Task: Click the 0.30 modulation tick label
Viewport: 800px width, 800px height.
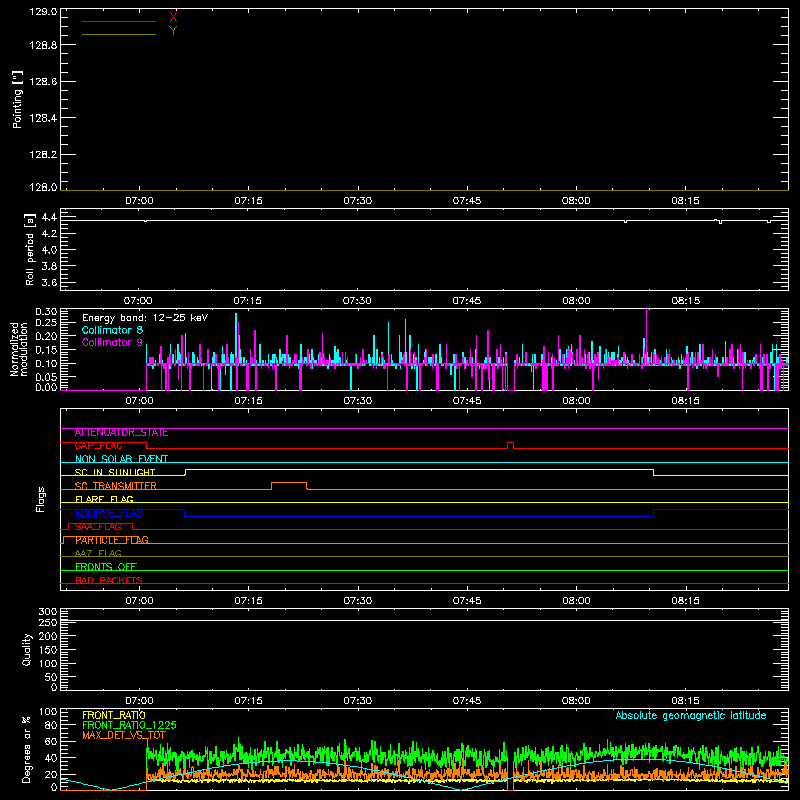Action: tap(46, 312)
